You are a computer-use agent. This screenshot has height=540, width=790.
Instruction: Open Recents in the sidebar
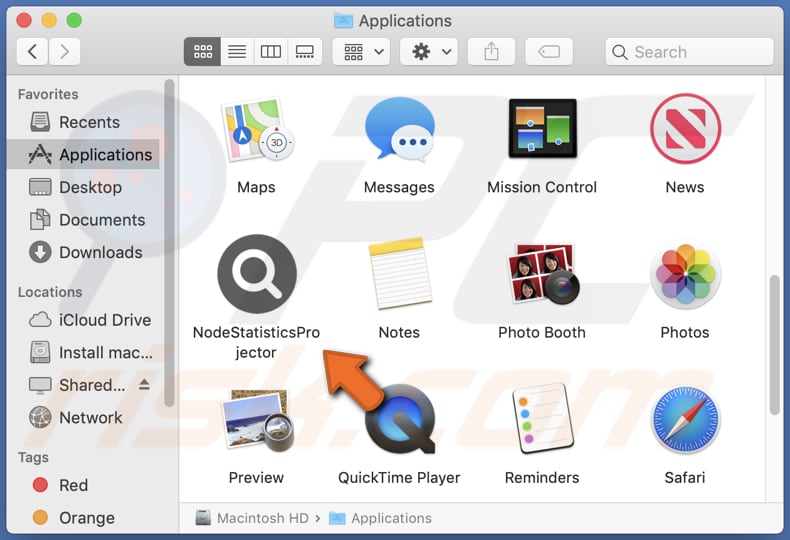coord(83,122)
